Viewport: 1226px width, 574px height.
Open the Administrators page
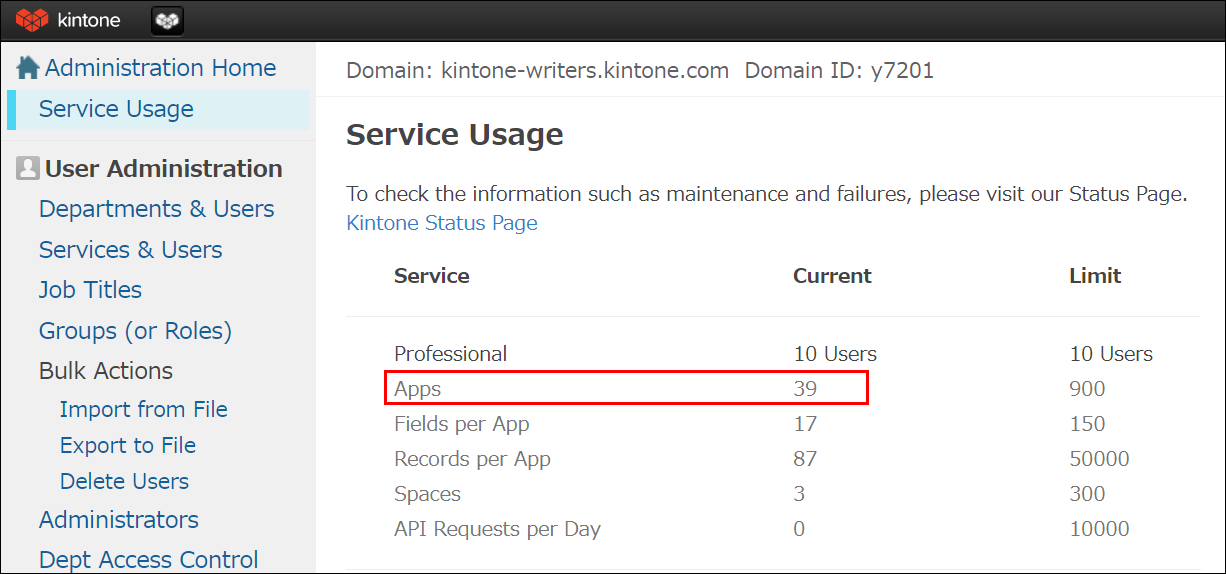118,520
